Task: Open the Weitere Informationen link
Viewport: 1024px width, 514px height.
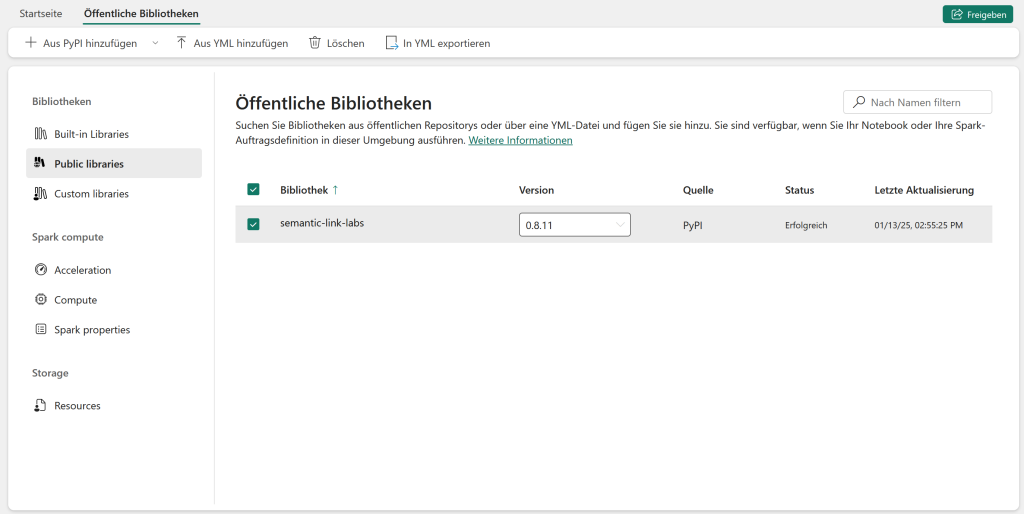Action: (x=520, y=140)
